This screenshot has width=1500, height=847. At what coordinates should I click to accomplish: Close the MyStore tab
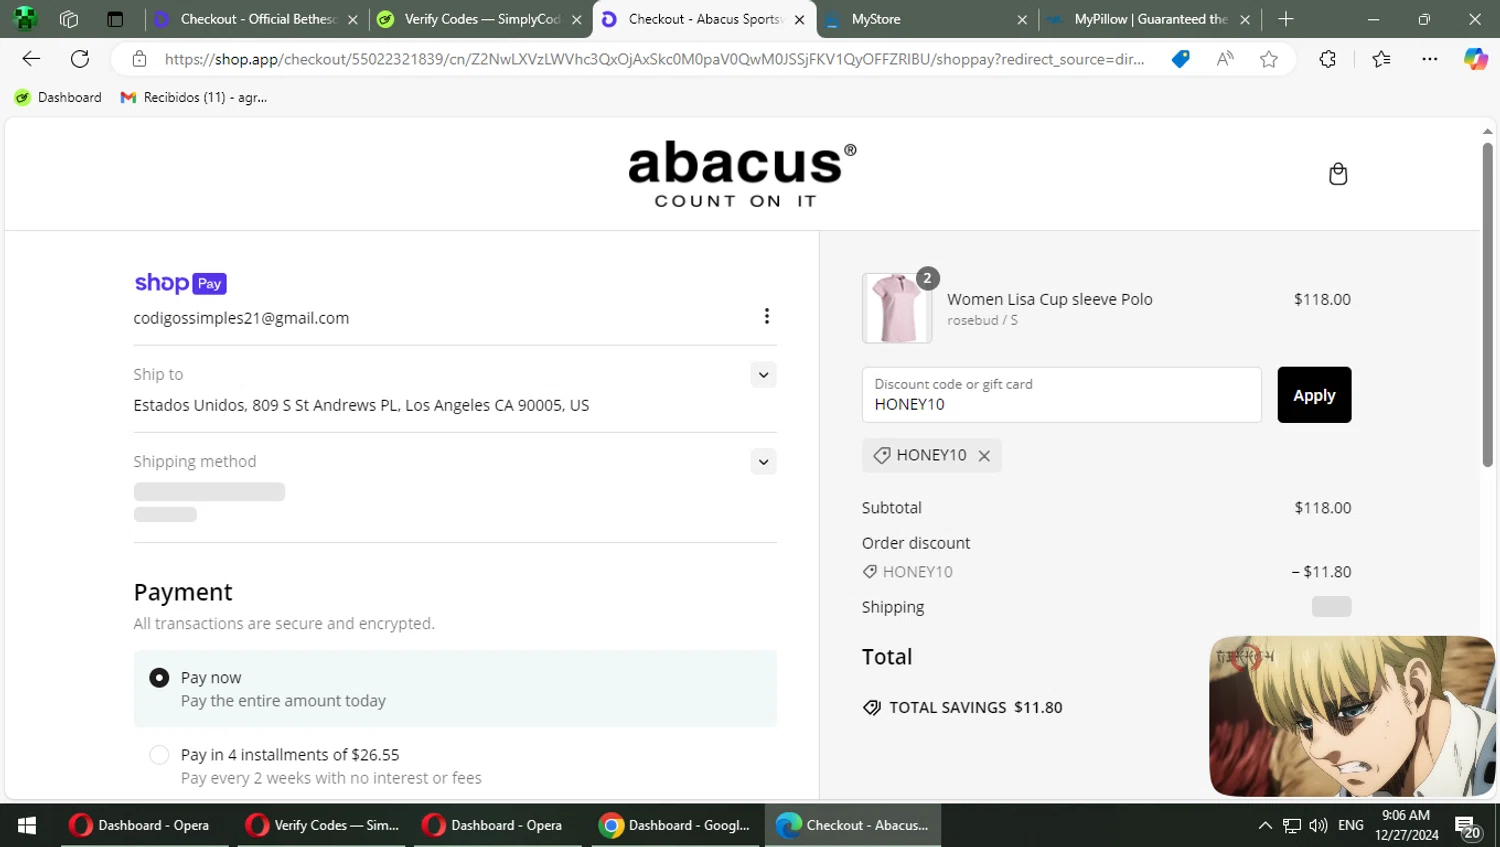[1022, 19]
